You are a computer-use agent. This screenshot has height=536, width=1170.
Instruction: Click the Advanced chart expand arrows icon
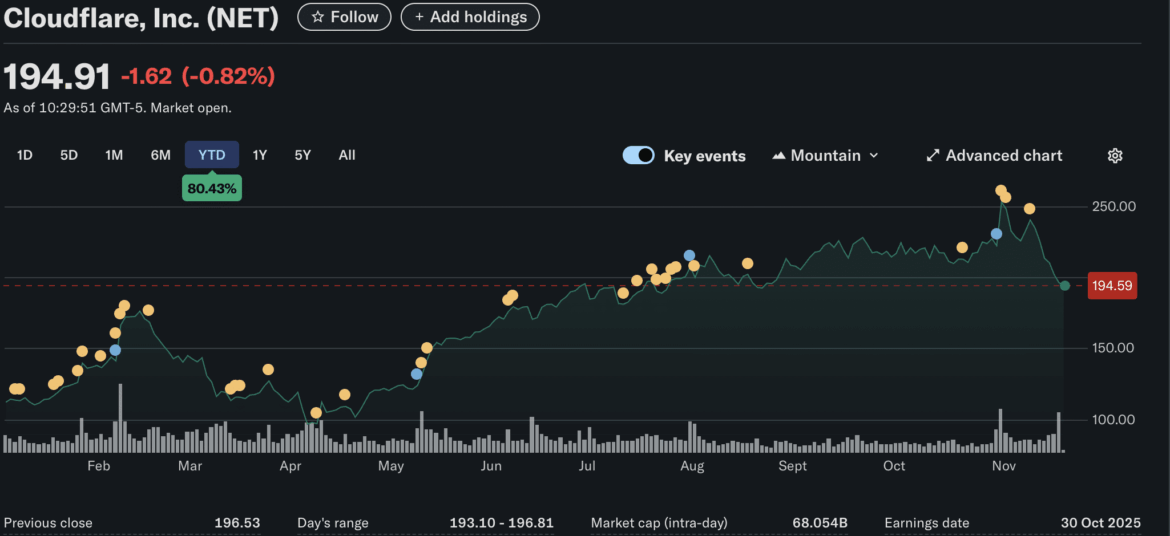932,156
